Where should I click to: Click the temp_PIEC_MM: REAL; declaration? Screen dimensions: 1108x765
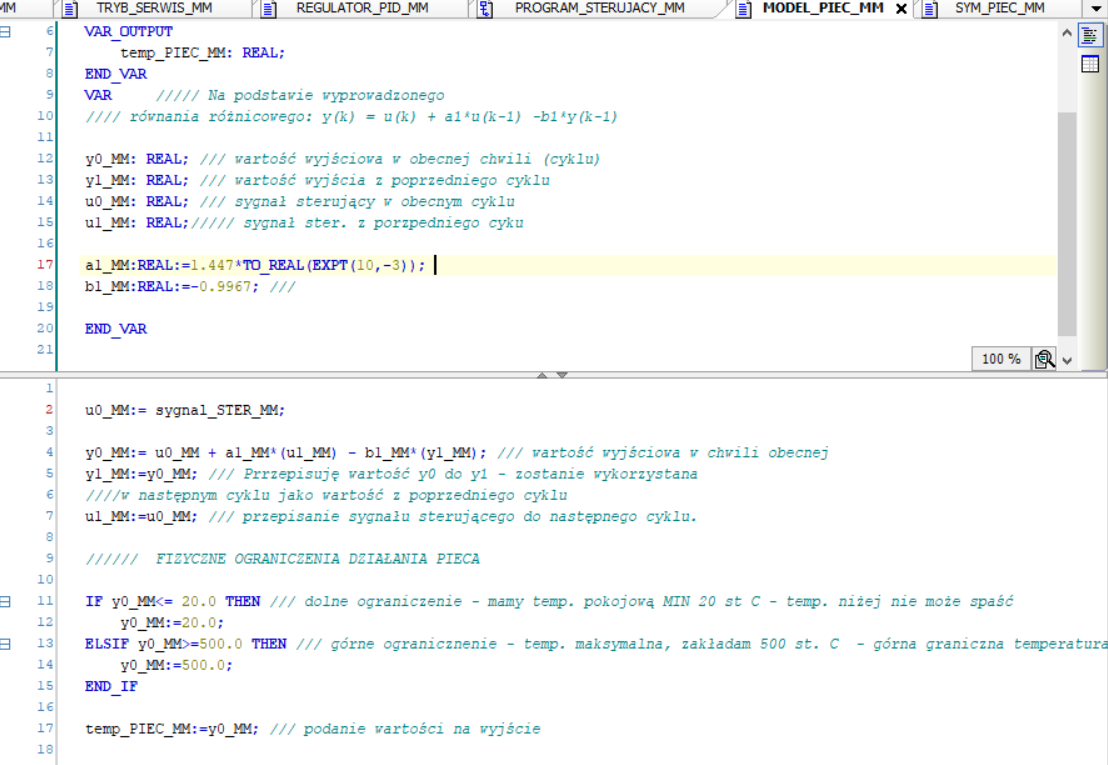point(202,53)
